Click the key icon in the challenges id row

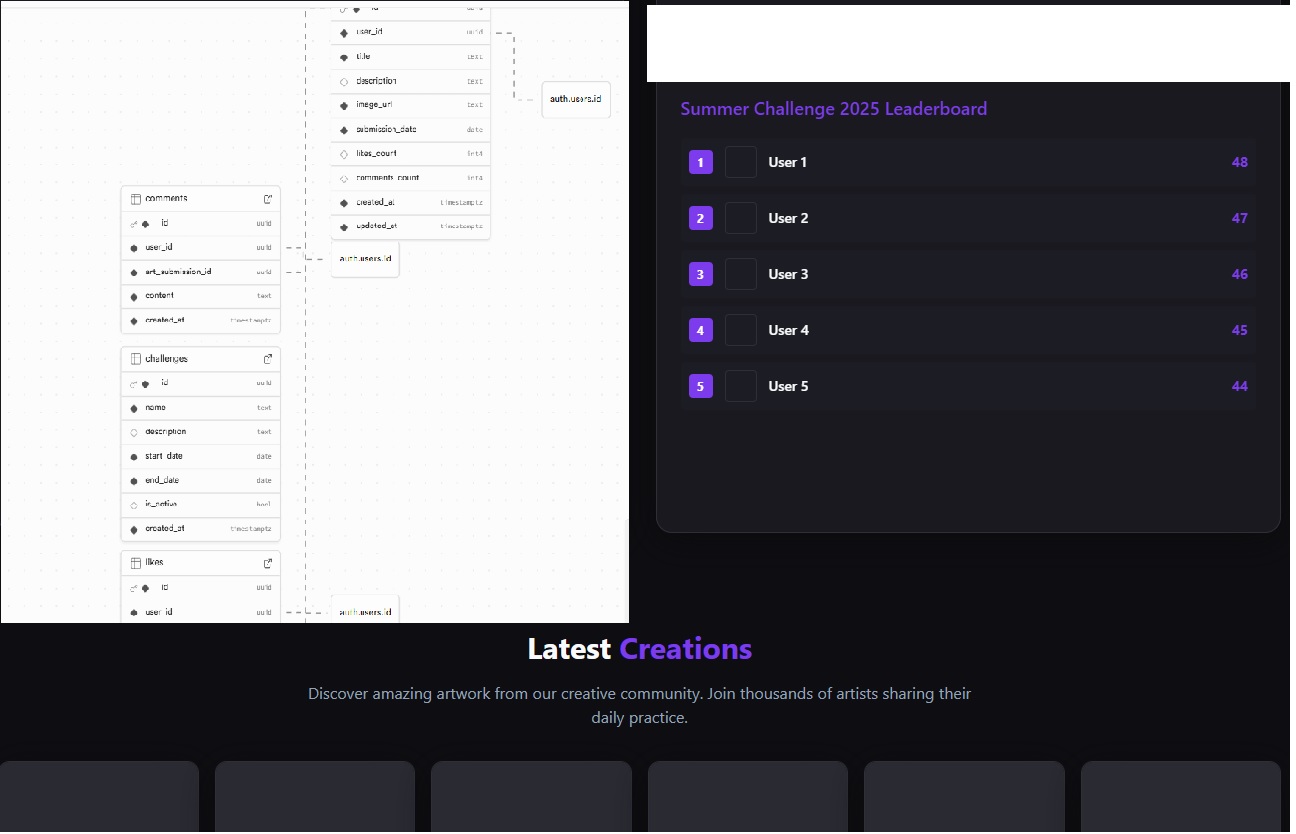(134, 384)
